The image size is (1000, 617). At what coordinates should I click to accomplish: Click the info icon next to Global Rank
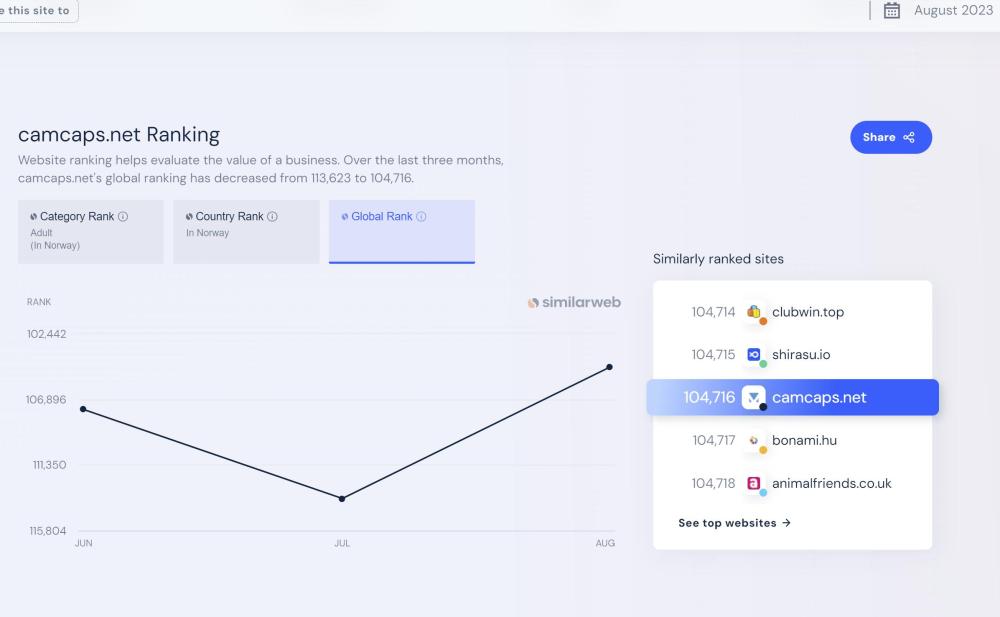coord(421,217)
